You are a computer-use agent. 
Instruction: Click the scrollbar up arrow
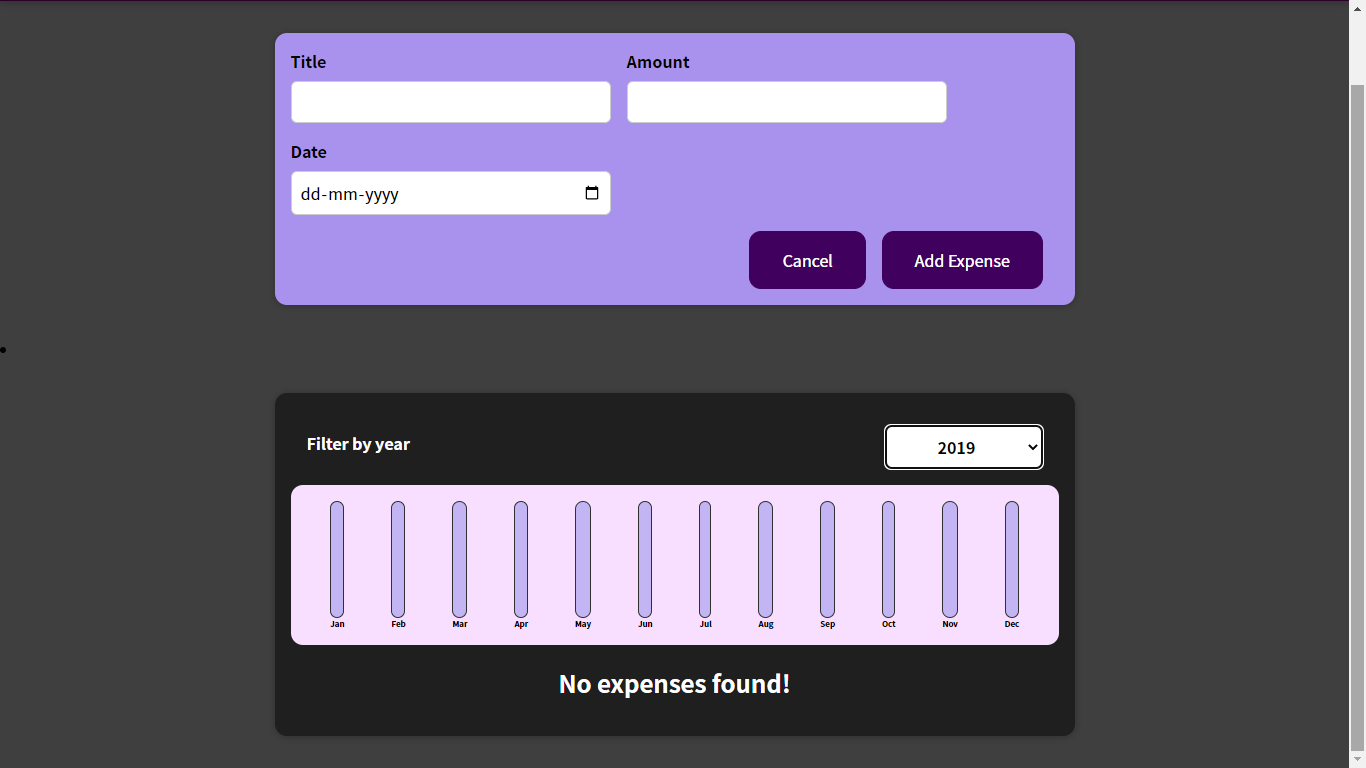[1358, 7]
